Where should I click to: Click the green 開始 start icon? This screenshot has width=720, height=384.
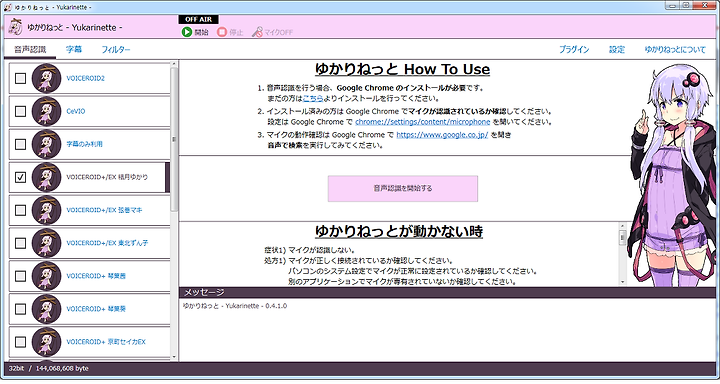point(186,32)
